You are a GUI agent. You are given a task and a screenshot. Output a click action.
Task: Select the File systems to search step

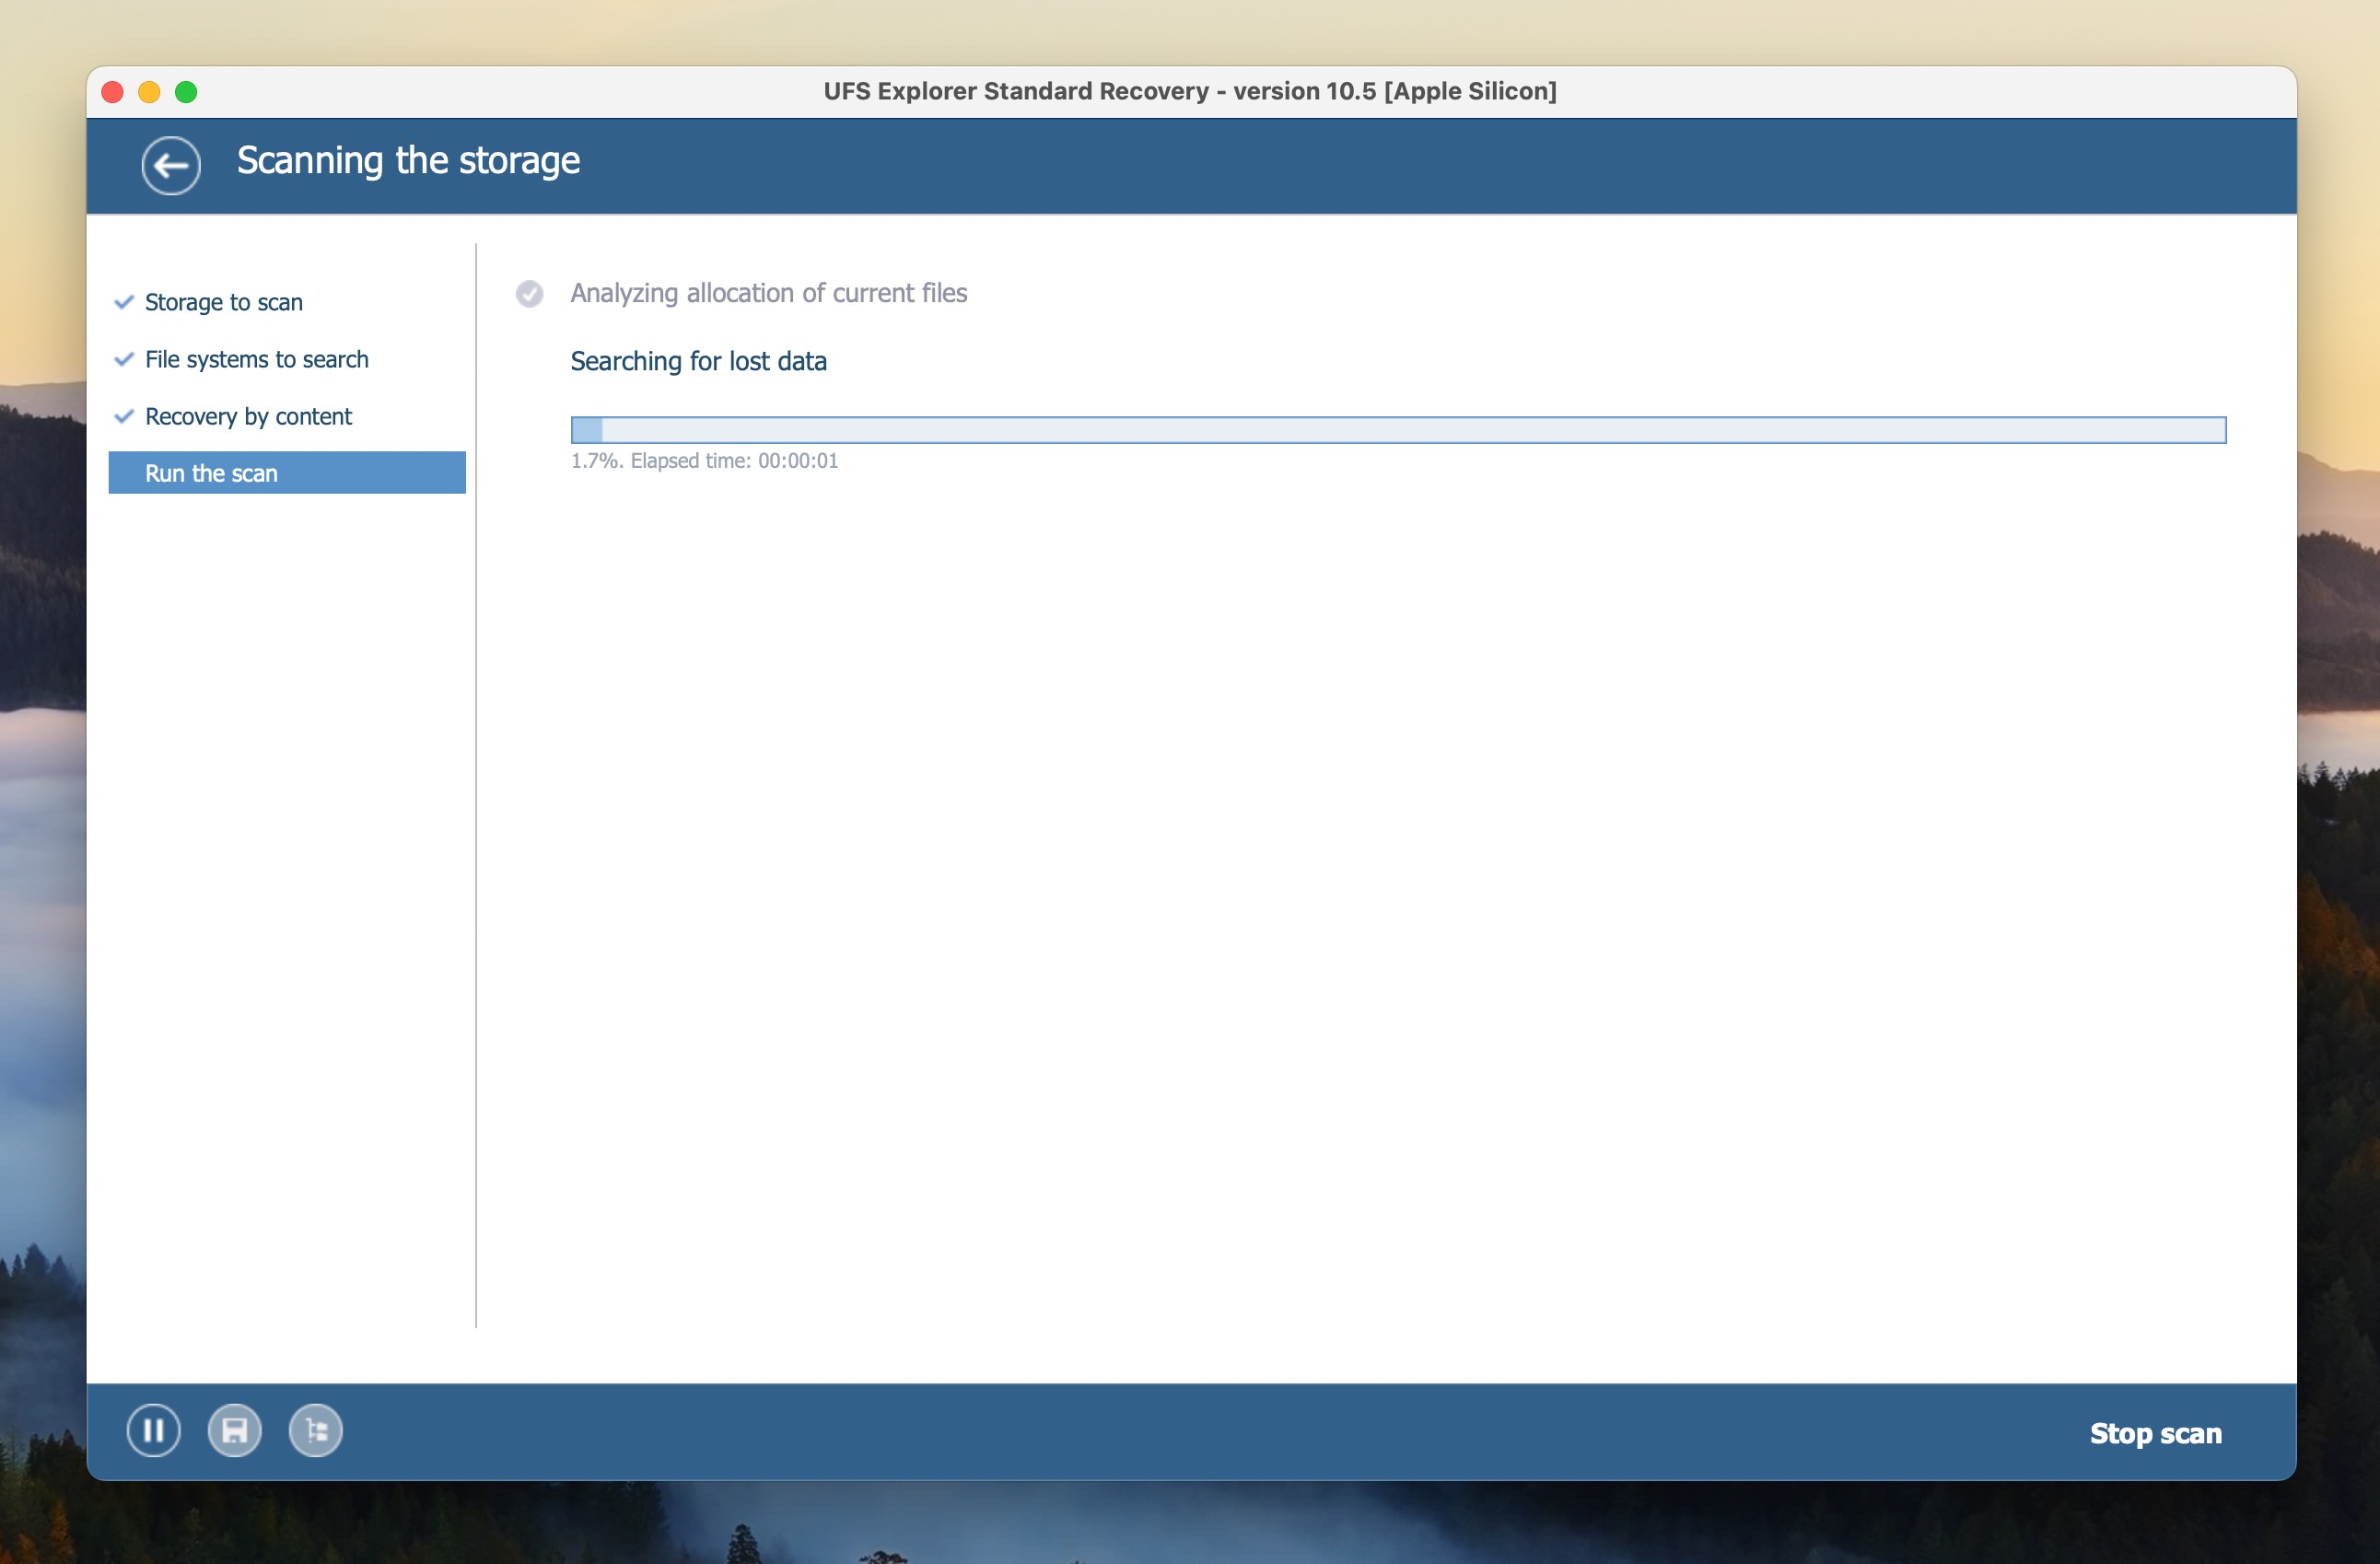pyautogui.click(x=256, y=357)
